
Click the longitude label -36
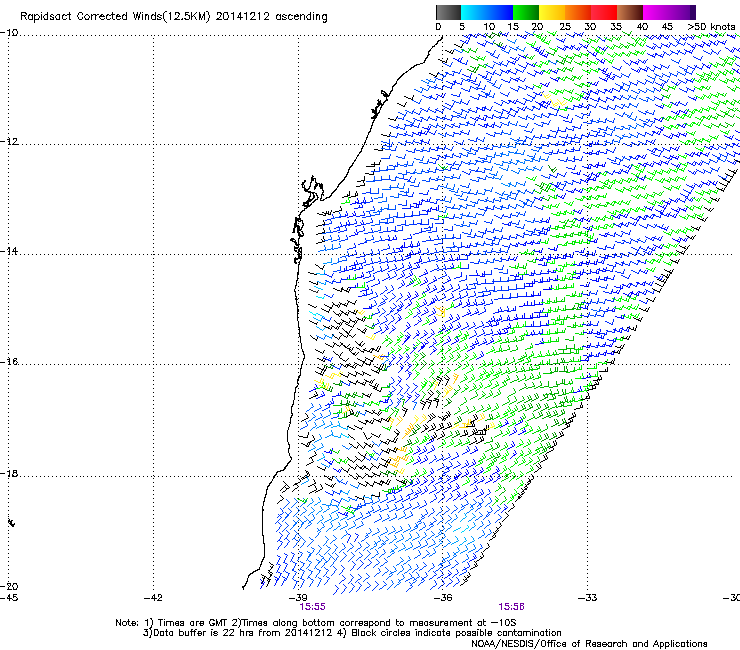(x=443, y=598)
